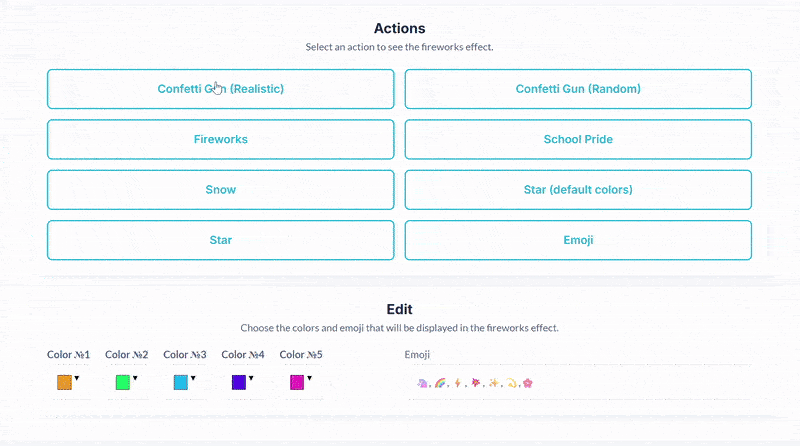Start the School Pride effect

pos(578,139)
